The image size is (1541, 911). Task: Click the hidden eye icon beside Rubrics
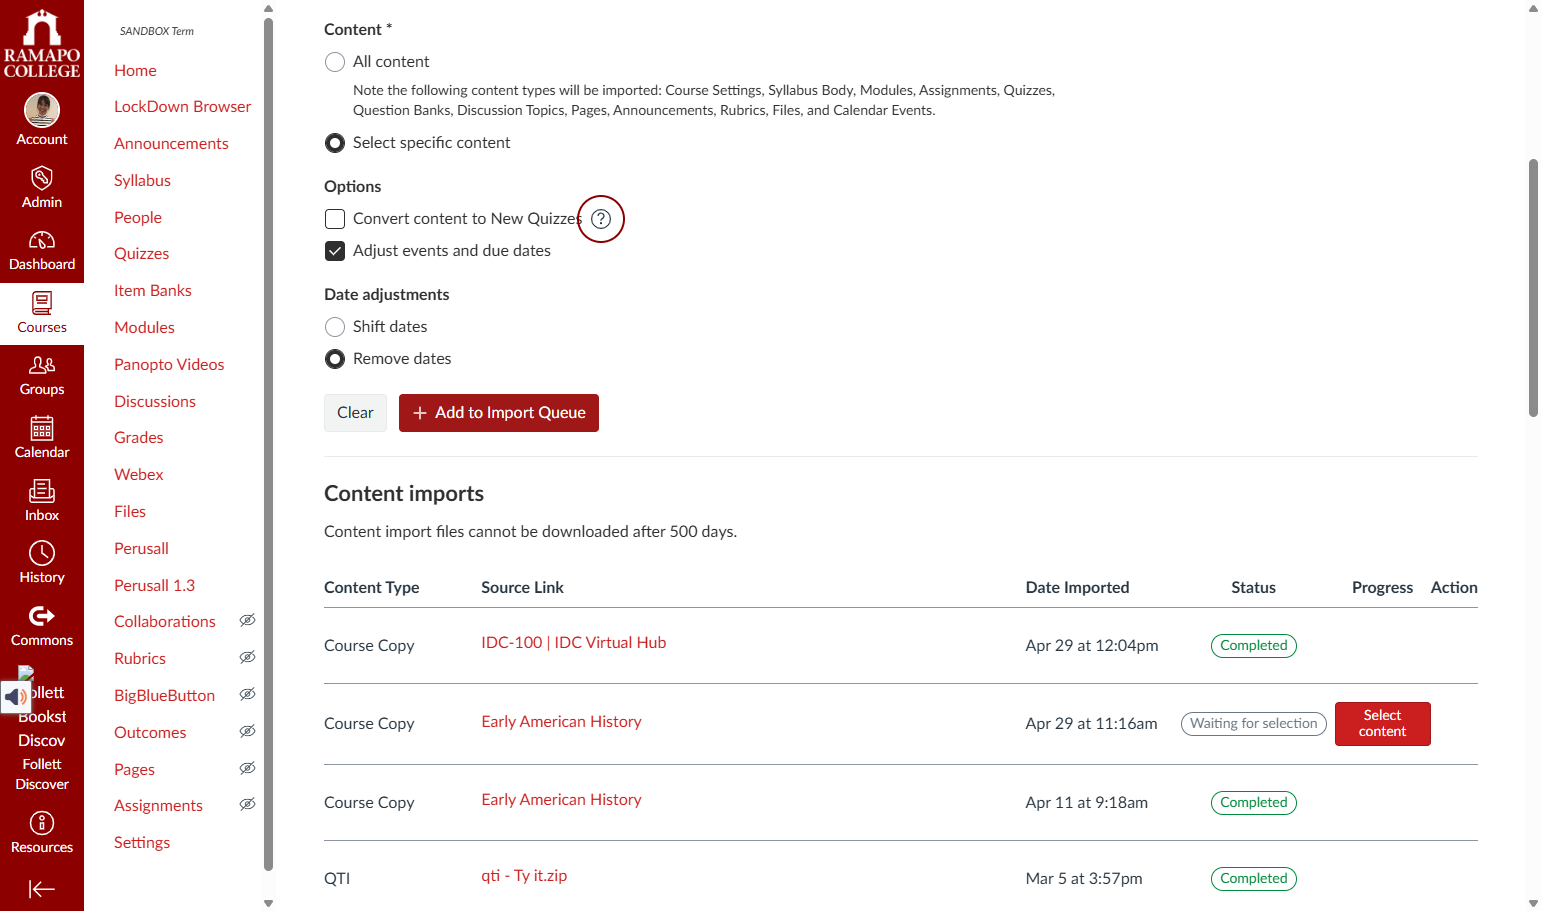pyautogui.click(x=247, y=657)
